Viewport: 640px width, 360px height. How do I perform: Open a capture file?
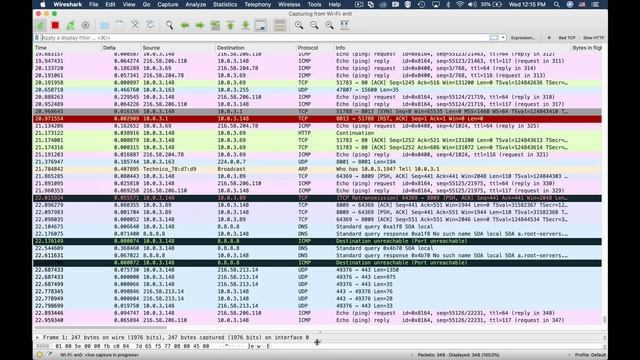pos(104,25)
